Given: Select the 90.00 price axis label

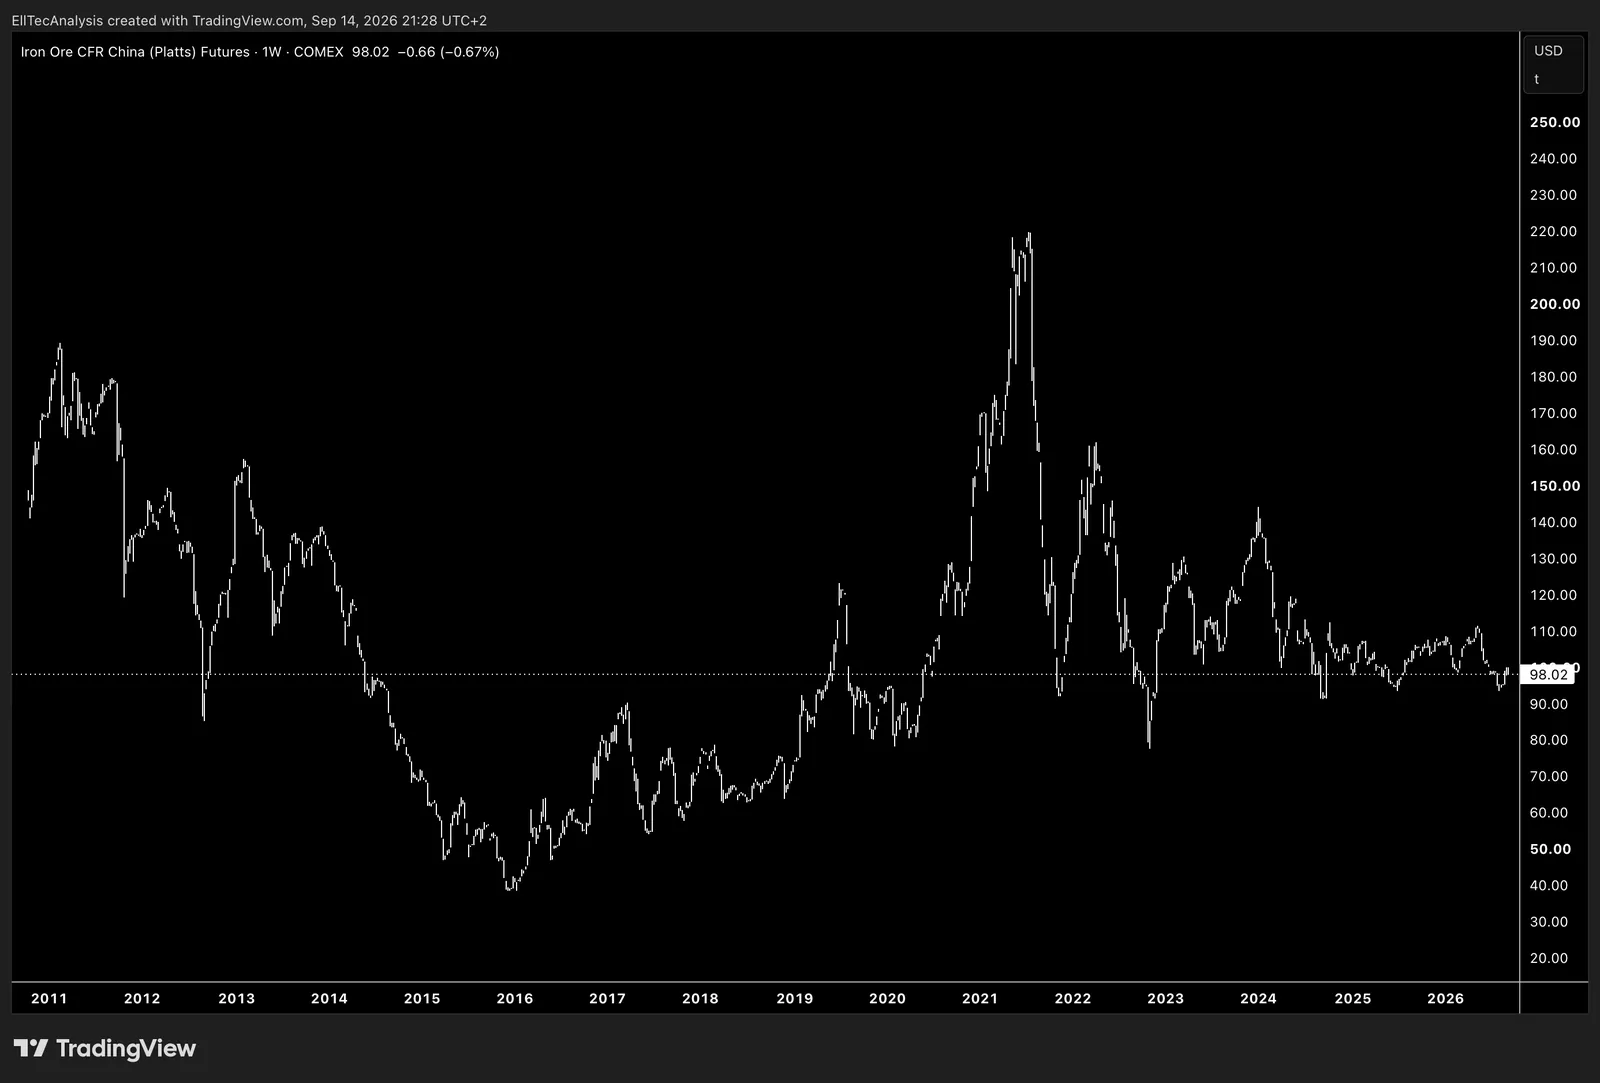Looking at the screenshot, I should (x=1549, y=704).
